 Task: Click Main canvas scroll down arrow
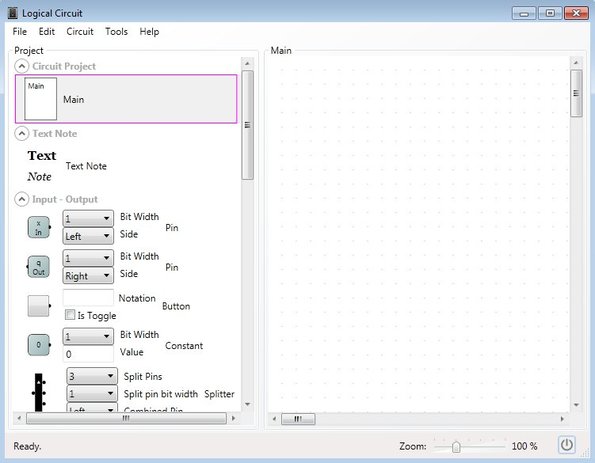tap(576, 405)
